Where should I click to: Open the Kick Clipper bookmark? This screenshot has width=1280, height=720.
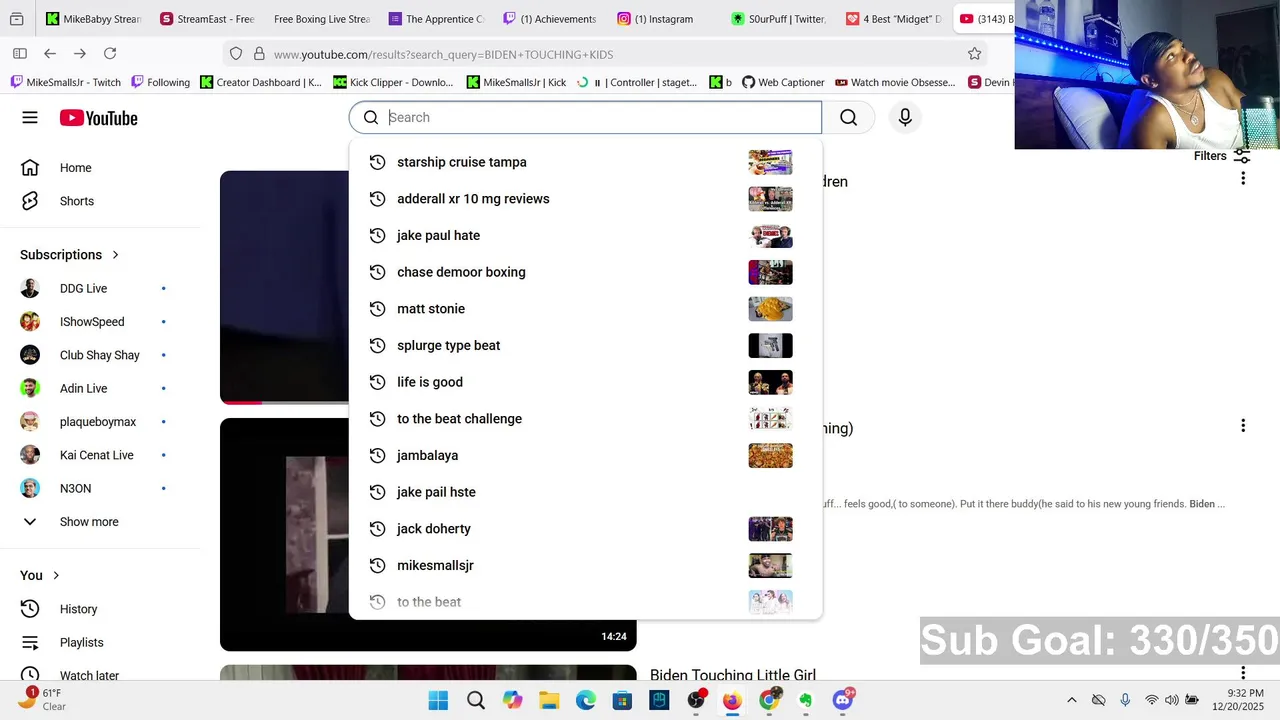pyautogui.click(x=393, y=82)
